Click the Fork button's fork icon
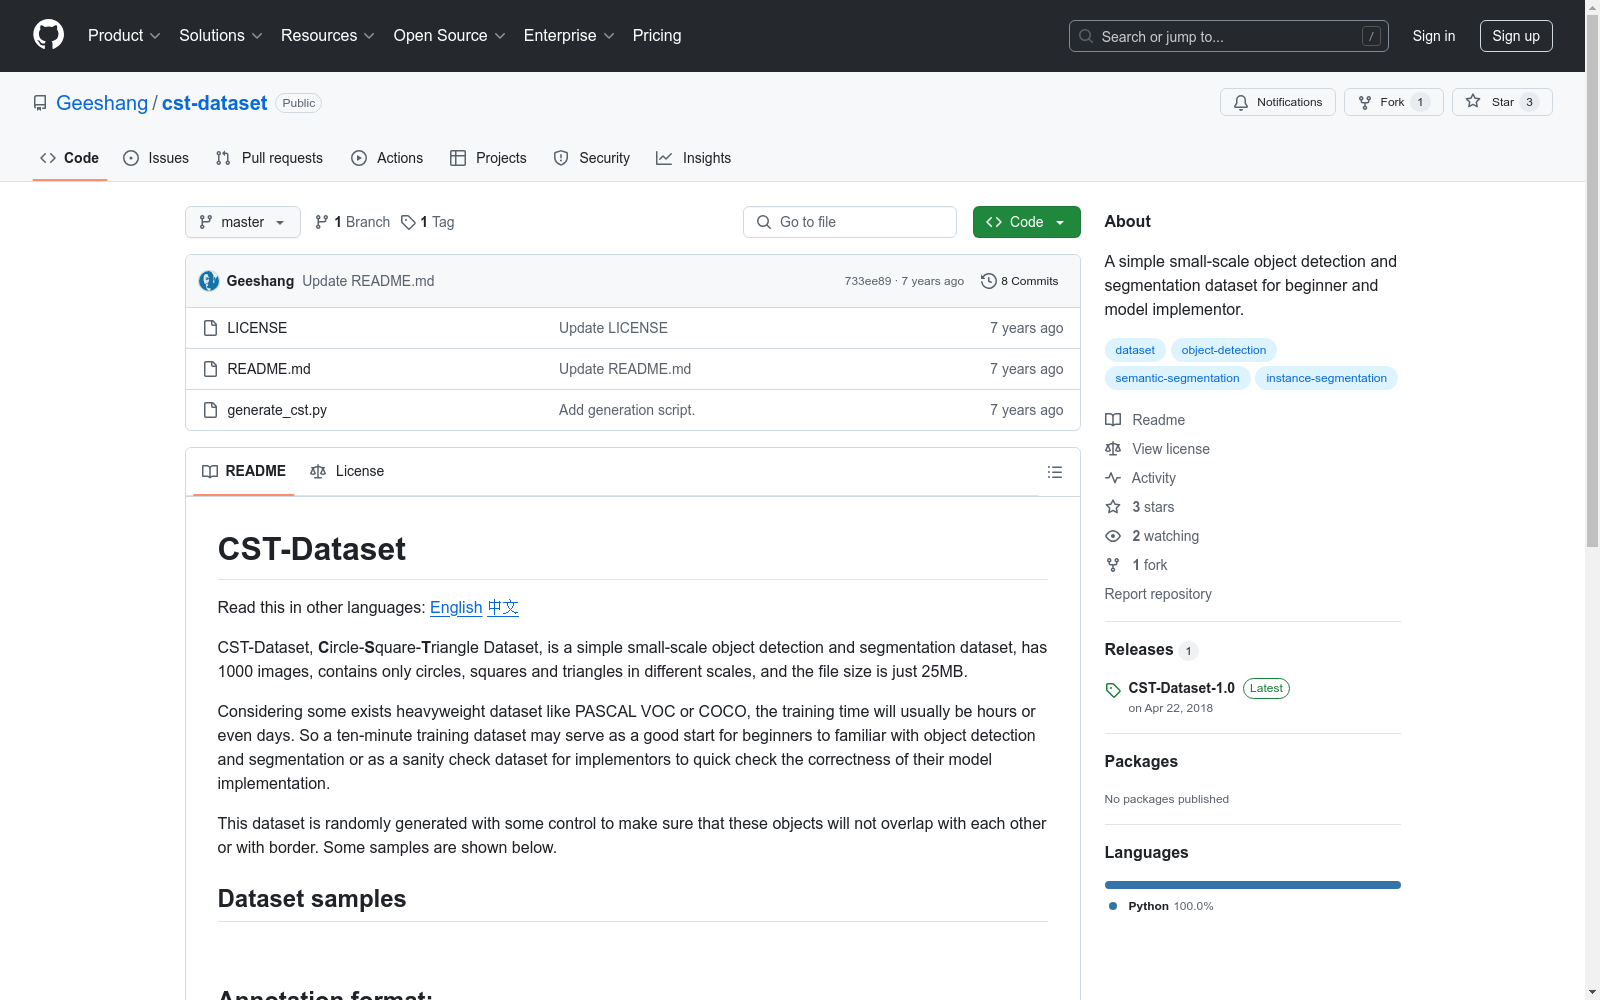 1365,102
